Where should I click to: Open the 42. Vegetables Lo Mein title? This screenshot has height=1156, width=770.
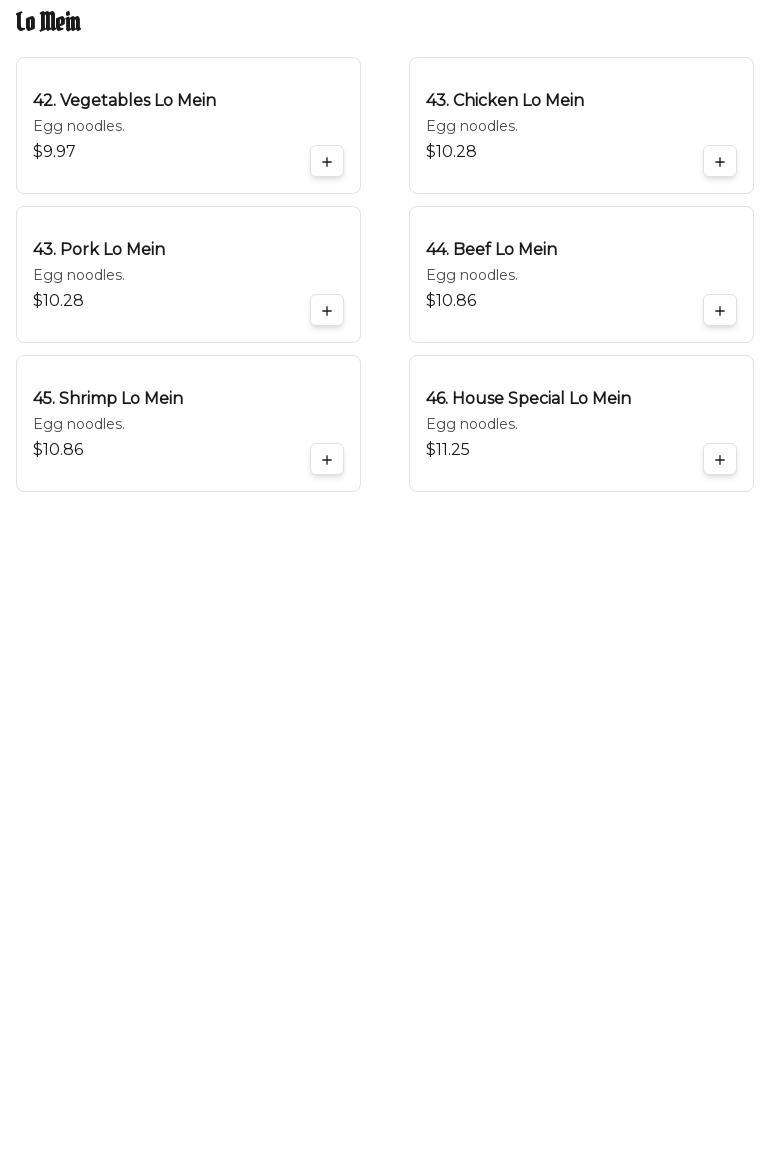click(125, 101)
